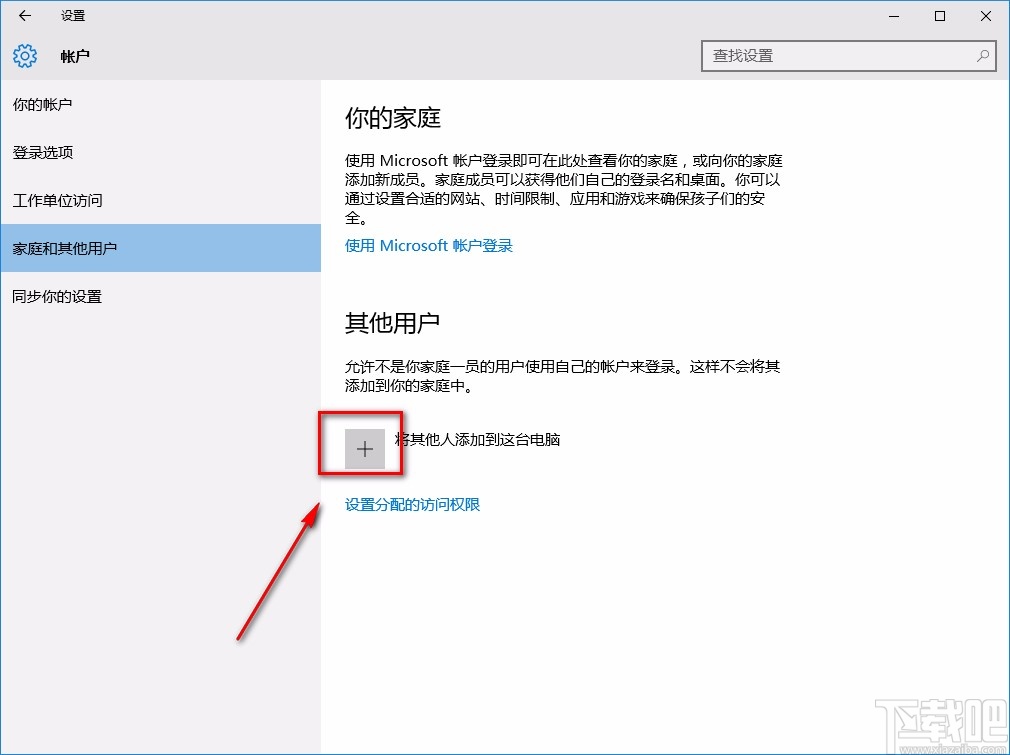Maximize the Settings window
The image size is (1010, 755).
click(x=940, y=16)
